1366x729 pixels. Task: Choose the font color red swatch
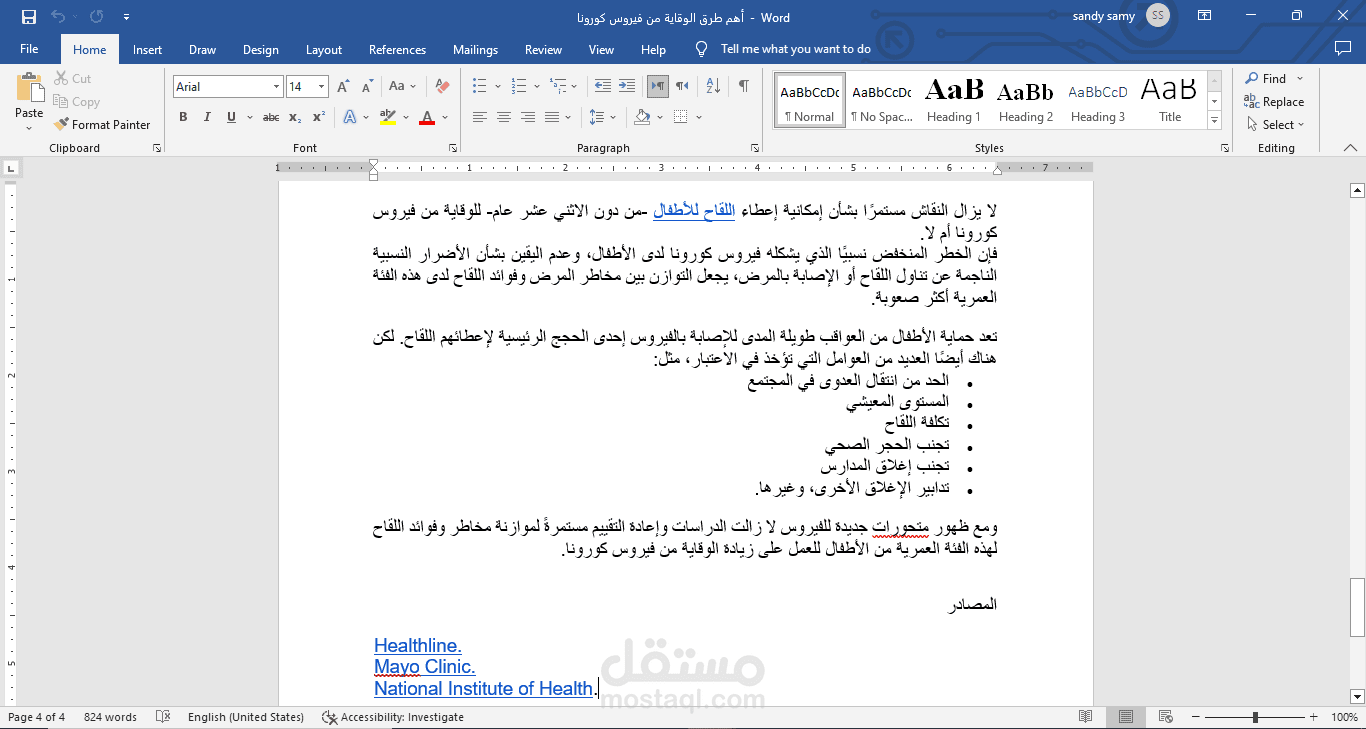coord(427,117)
